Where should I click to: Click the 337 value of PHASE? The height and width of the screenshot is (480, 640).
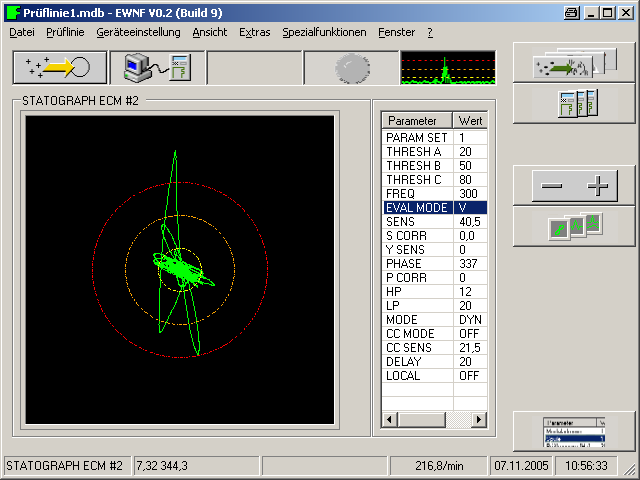pos(468,264)
